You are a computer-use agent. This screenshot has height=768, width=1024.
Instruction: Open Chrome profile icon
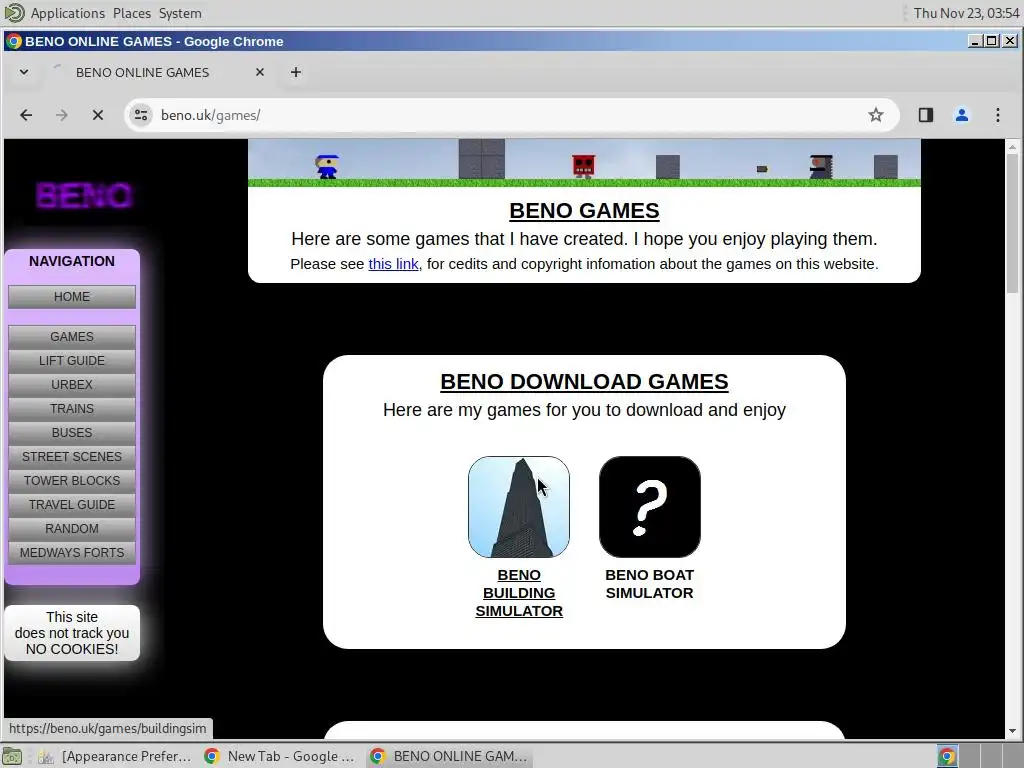pyautogui.click(x=961, y=115)
